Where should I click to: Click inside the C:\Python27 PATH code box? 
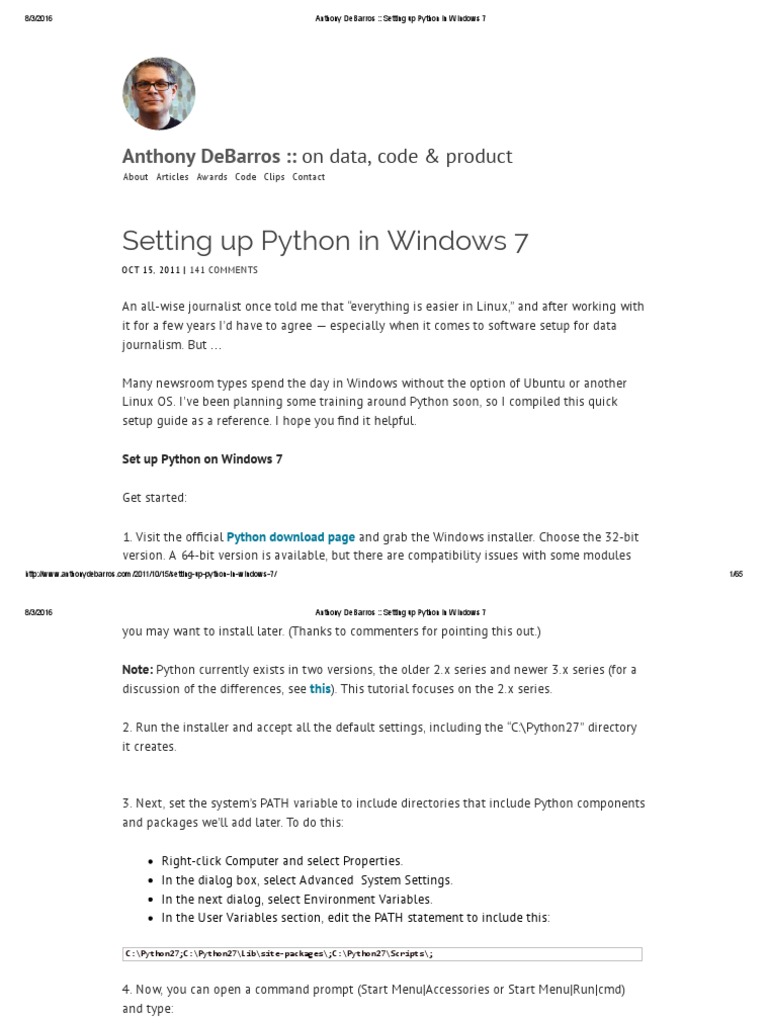pyautogui.click(x=381, y=954)
